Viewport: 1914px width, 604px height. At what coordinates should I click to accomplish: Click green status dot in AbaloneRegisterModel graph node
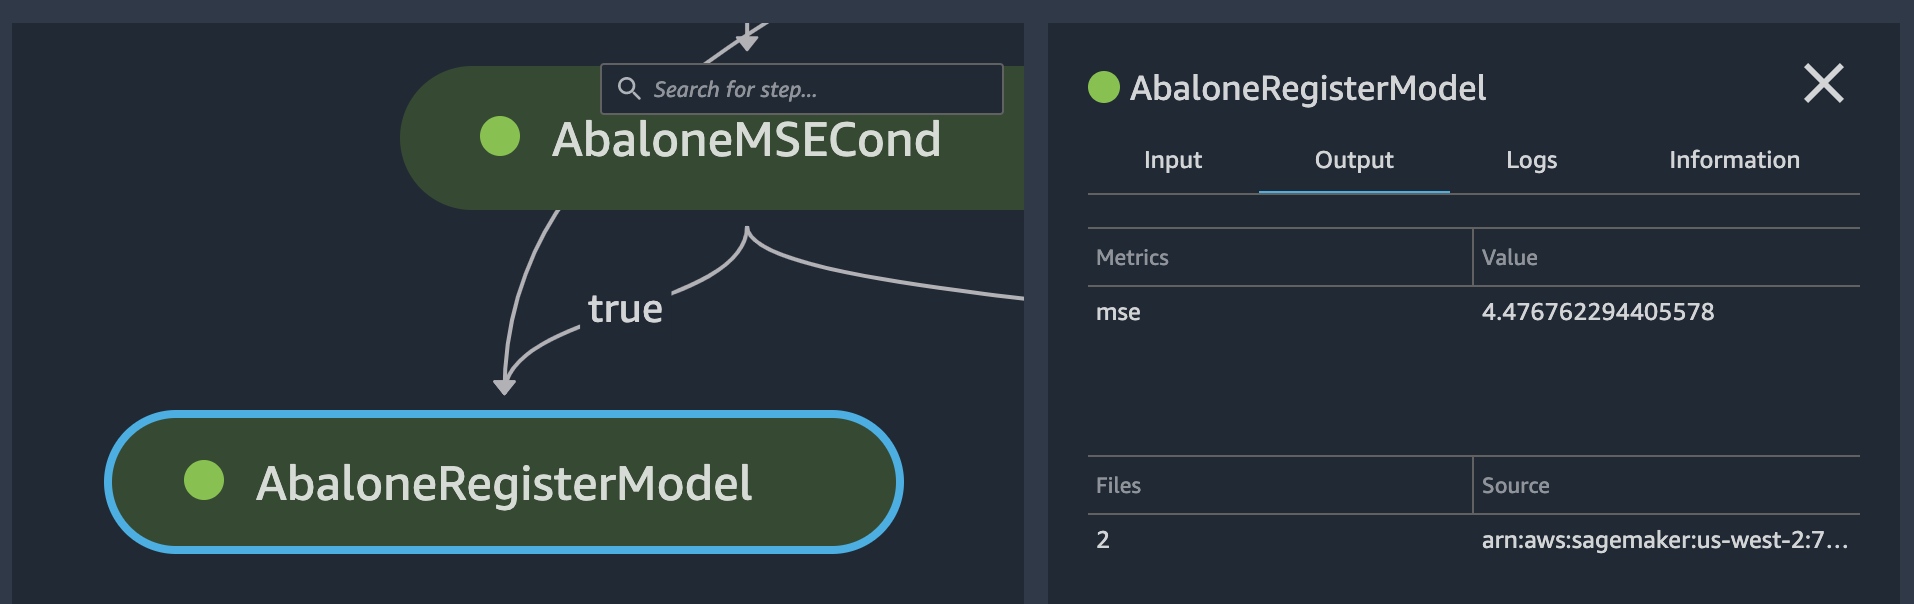coord(204,481)
